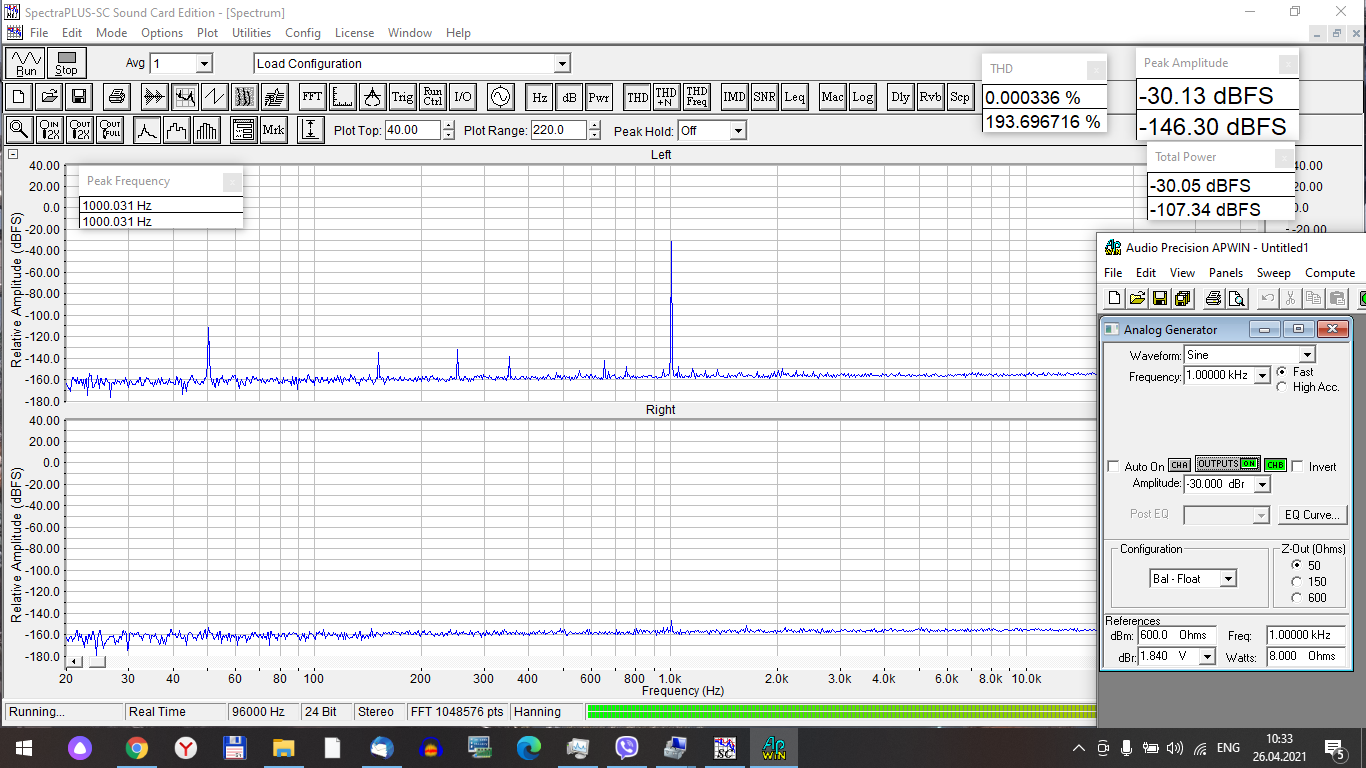Save using the SpectraPLUS floppy disk icon
Image resolution: width=1366 pixels, height=768 pixels.
point(78,97)
